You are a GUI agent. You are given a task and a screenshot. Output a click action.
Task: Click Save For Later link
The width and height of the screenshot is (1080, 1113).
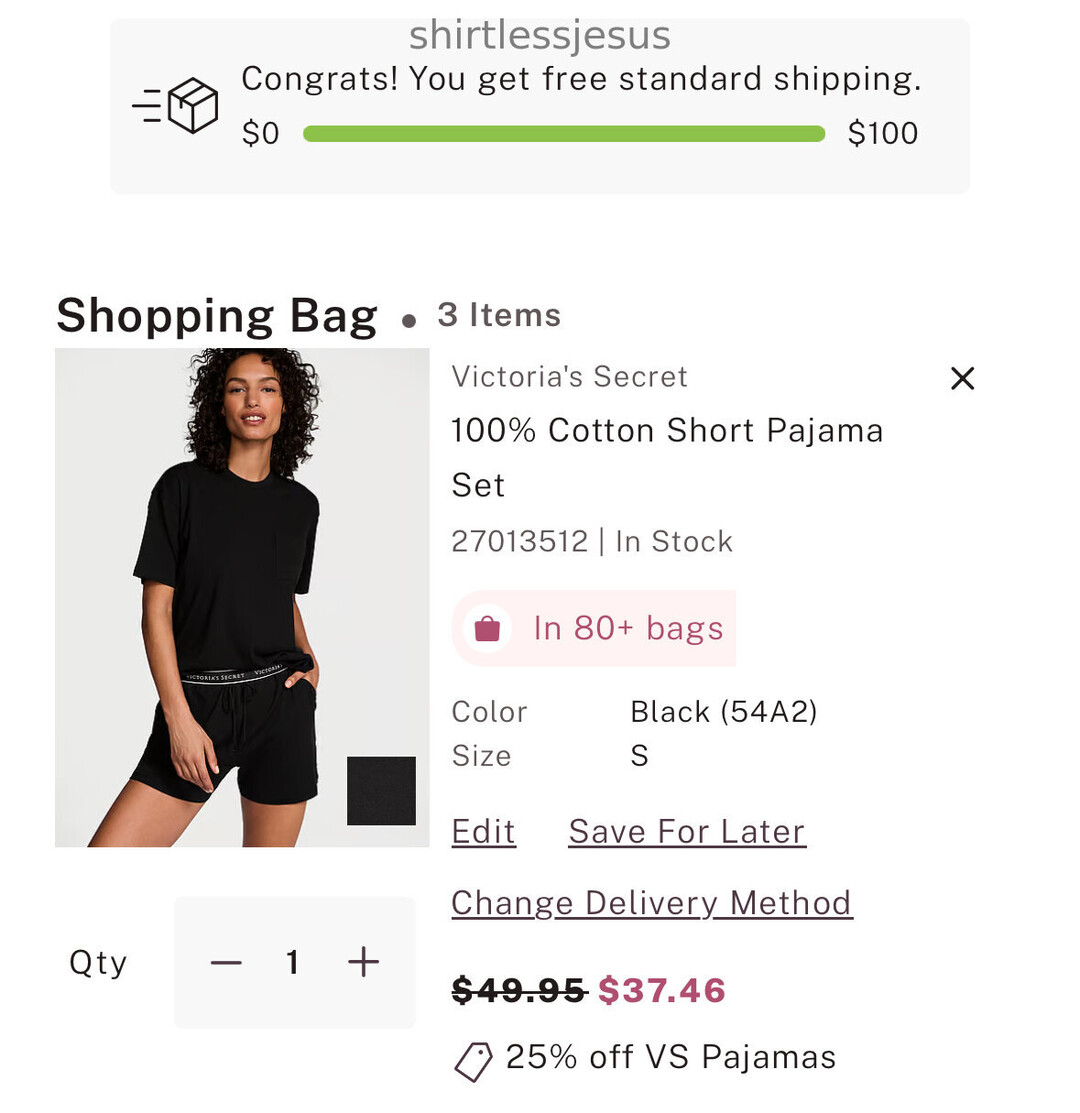[x=686, y=831]
